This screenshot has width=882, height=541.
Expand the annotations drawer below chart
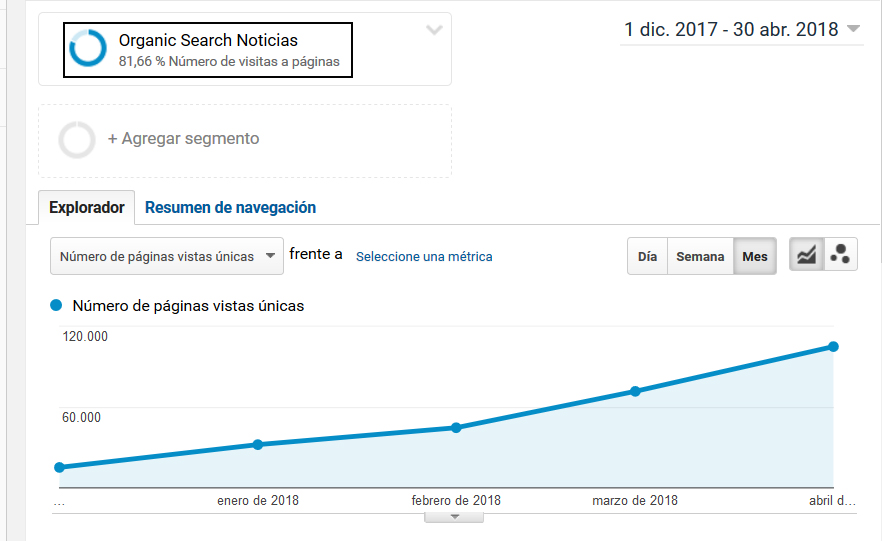(x=454, y=516)
